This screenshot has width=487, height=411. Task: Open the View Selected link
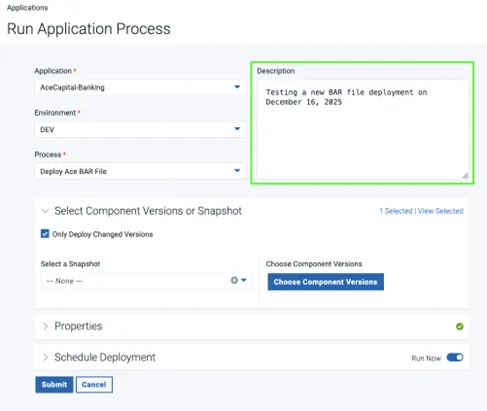[x=440, y=211]
